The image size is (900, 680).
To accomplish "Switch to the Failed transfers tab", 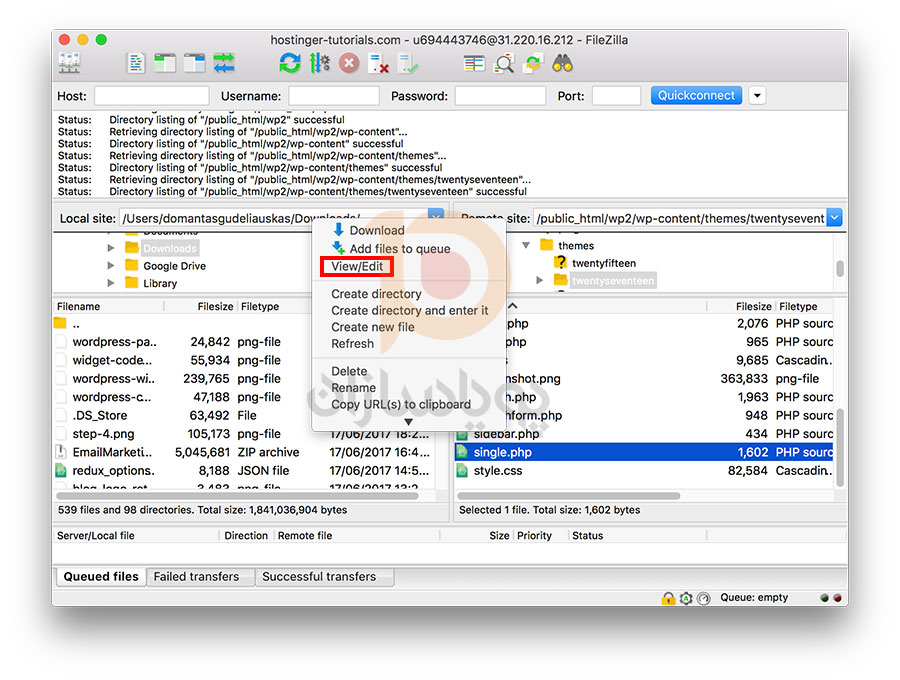I will pos(196,577).
